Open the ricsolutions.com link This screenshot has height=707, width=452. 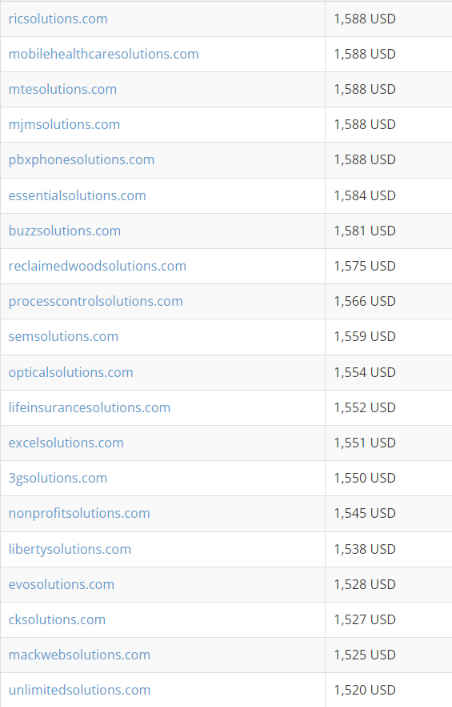coord(58,19)
